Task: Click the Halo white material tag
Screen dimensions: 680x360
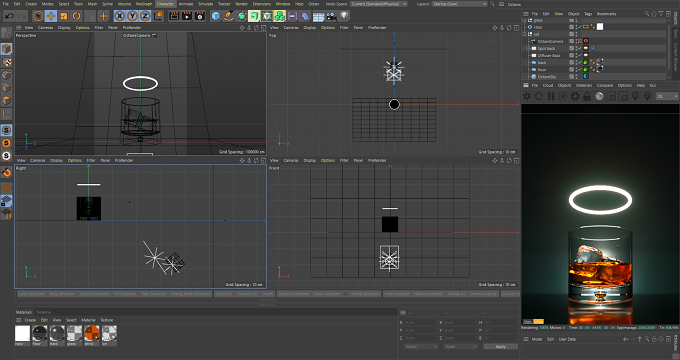Action: point(600,27)
